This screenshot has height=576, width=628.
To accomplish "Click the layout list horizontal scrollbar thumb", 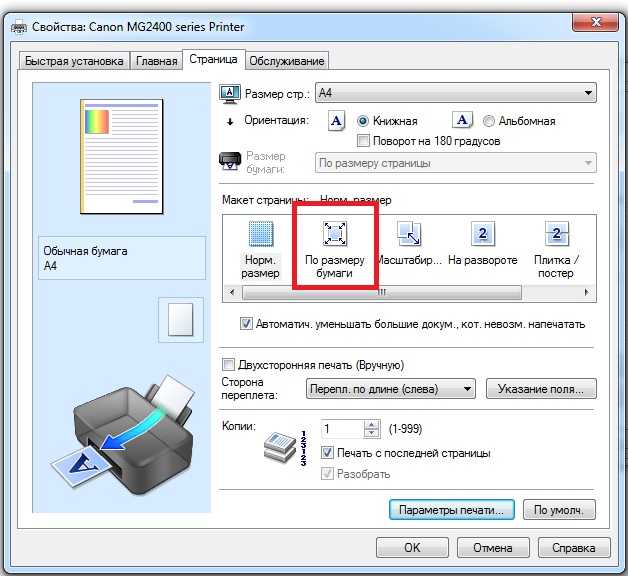I will point(382,292).
